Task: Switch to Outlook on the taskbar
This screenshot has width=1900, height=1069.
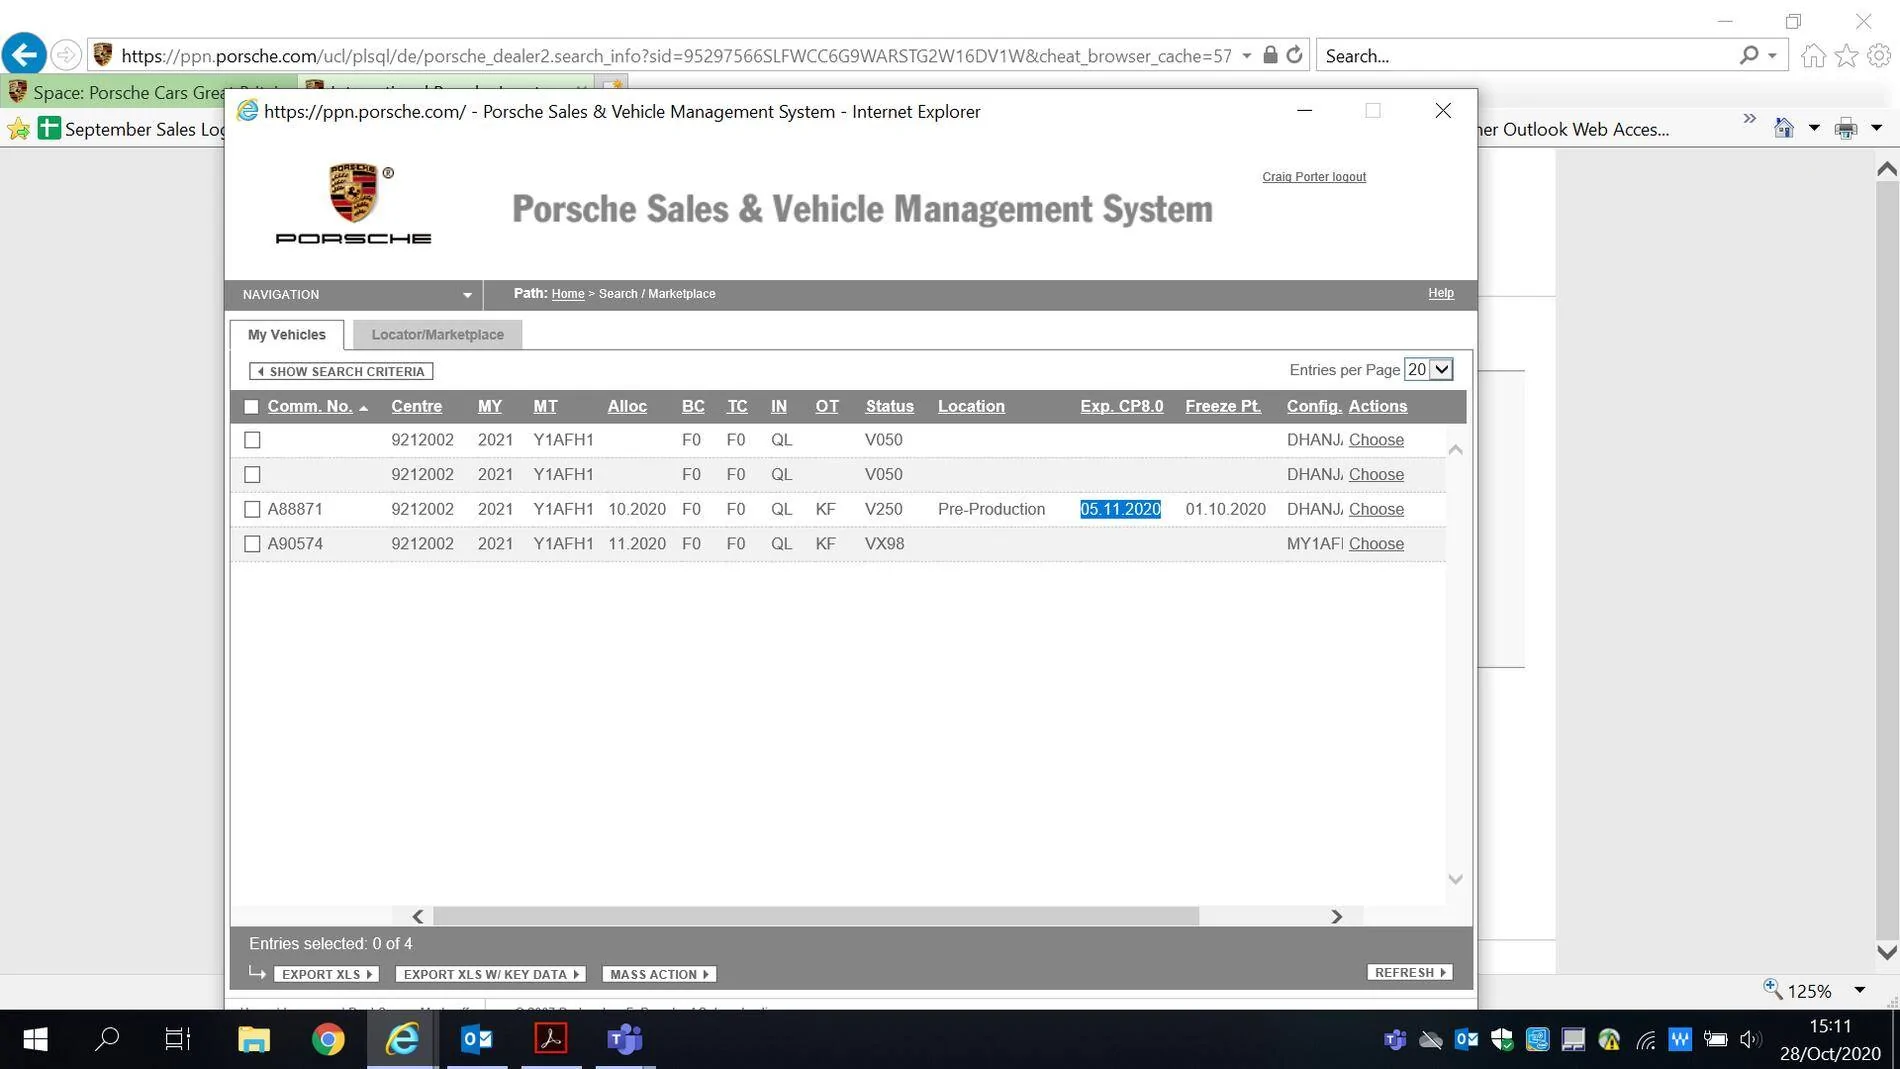Action: tap(477, 1040)
